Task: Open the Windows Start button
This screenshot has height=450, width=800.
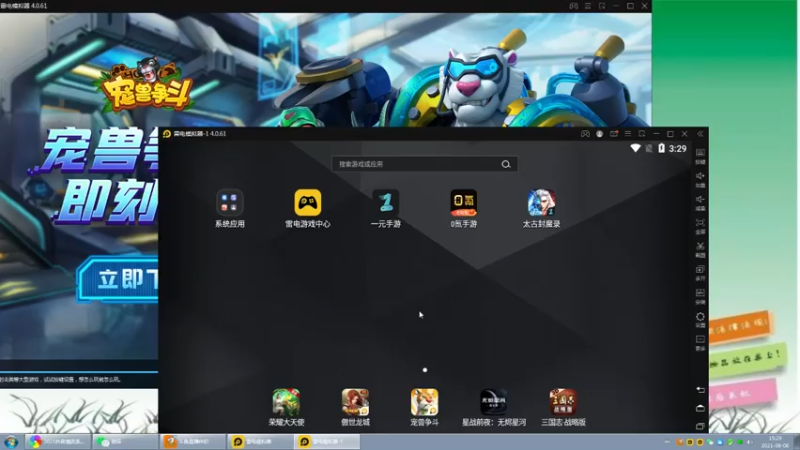Action: [11, 442]
